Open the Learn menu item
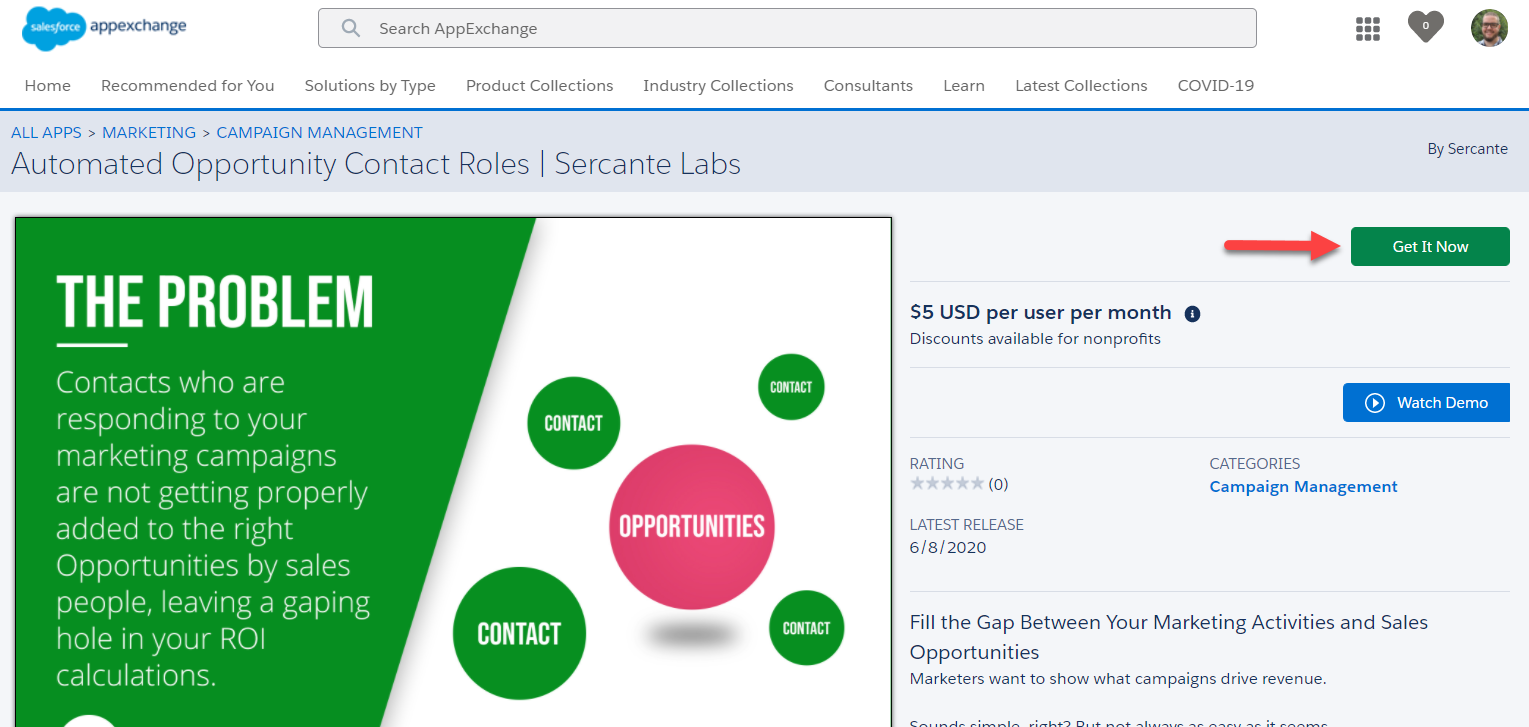 pos(964,86)
